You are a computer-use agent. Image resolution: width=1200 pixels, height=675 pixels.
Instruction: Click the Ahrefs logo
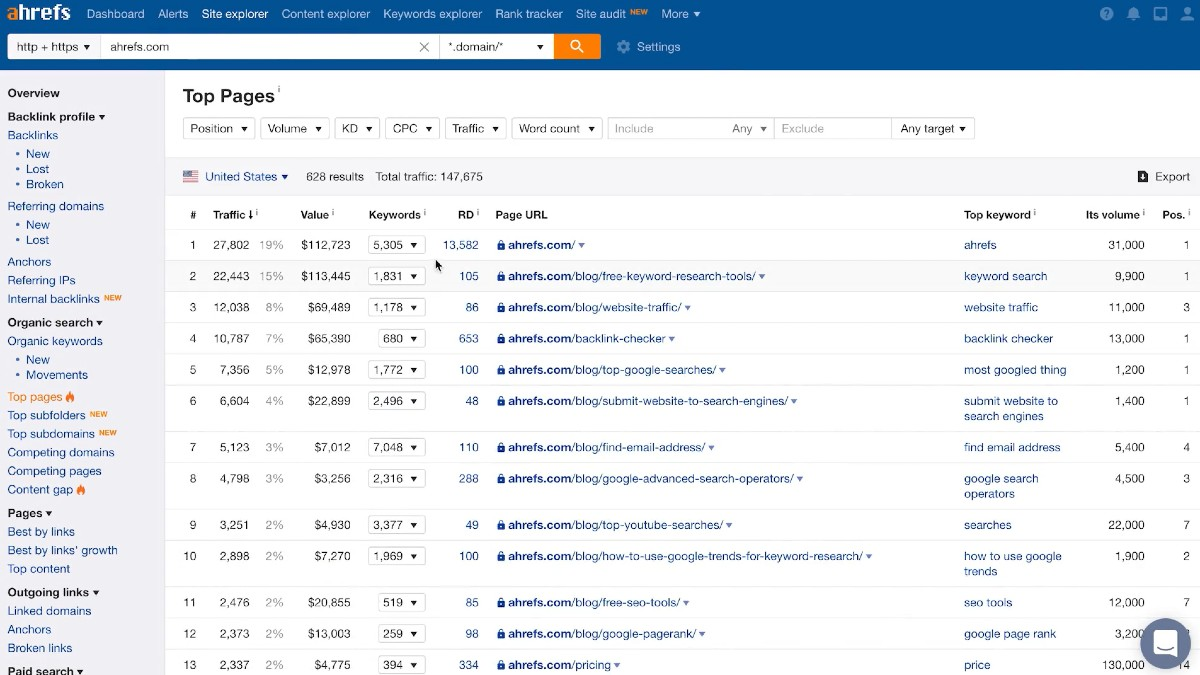[x=40, y=14]
